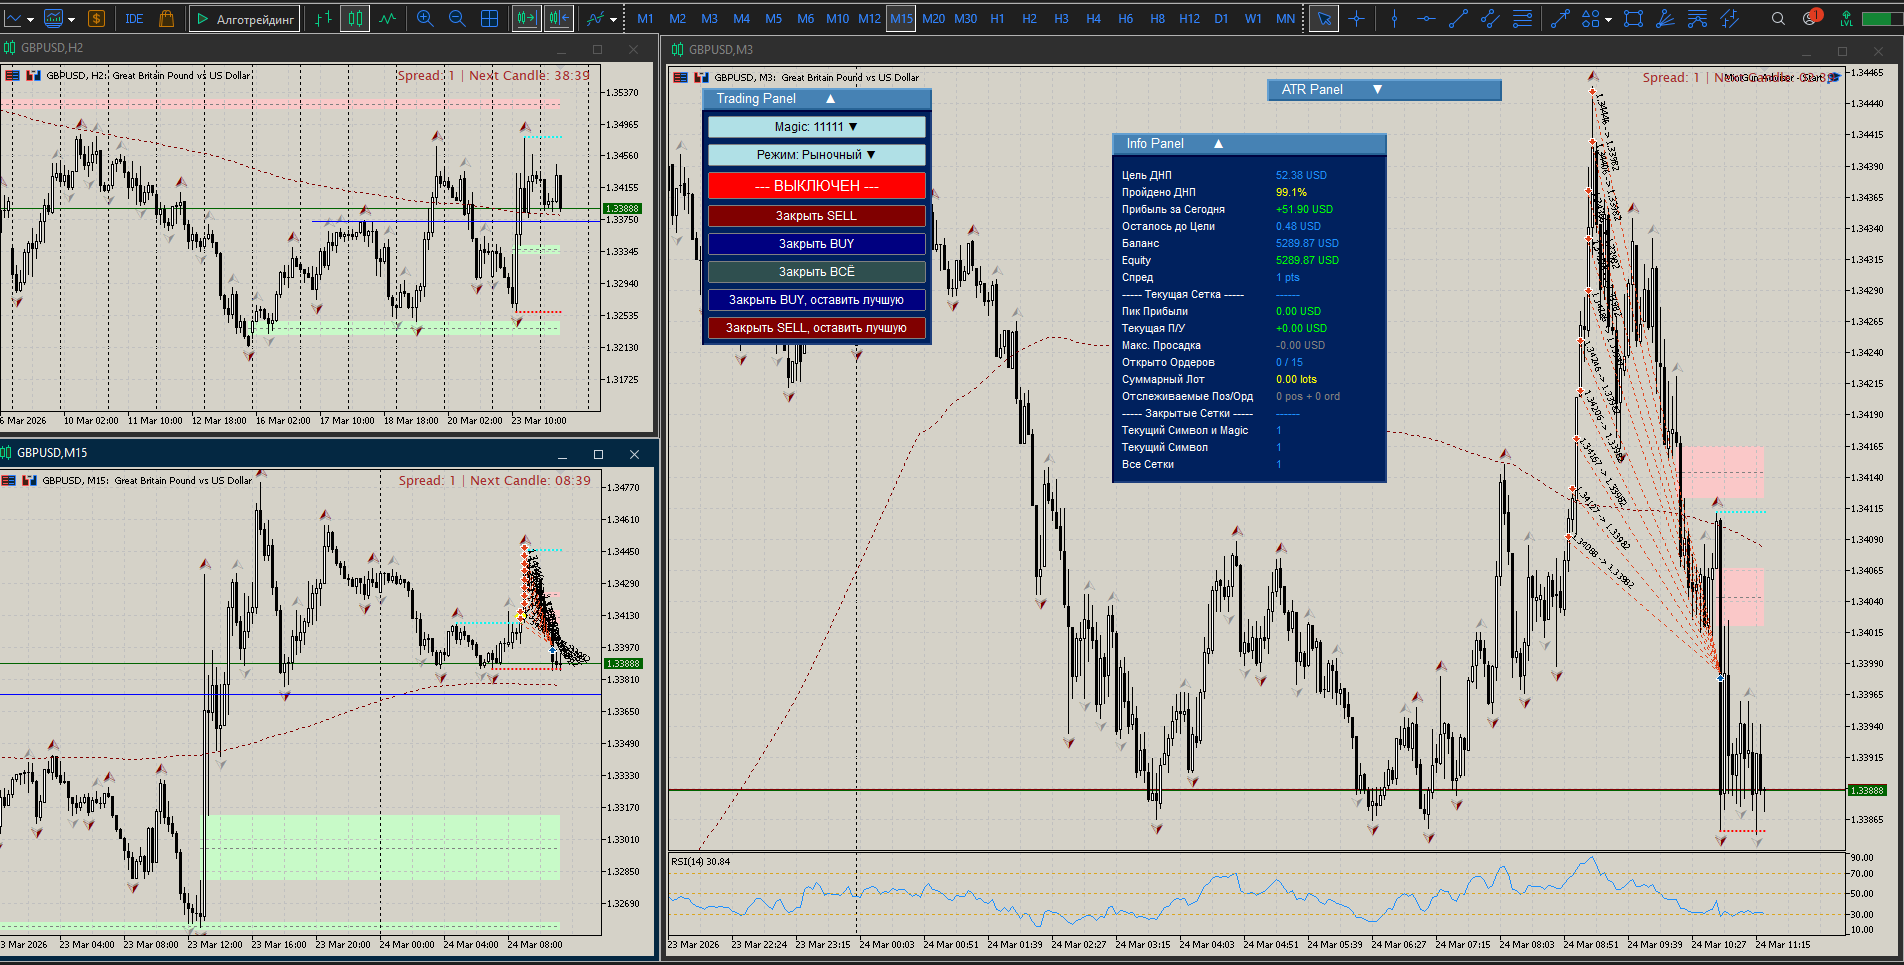Open the IDE MetaEditor button
This screenshot has width=1904, height=965.
tap(134, 19)
